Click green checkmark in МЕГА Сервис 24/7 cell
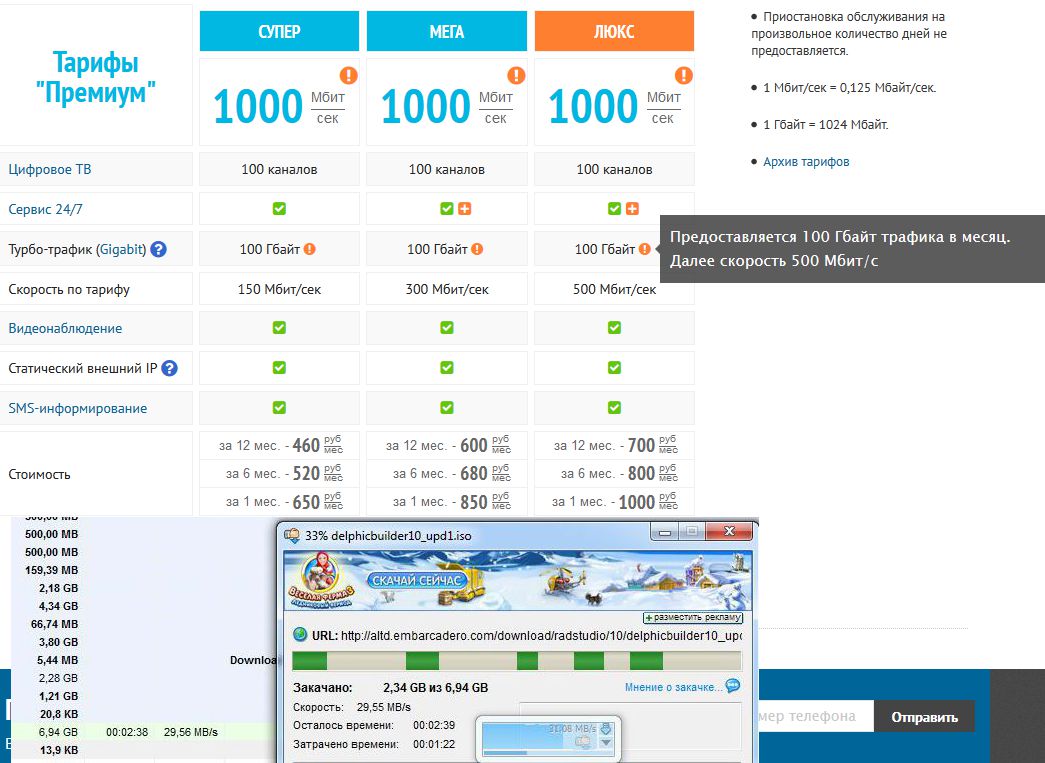 447,209
